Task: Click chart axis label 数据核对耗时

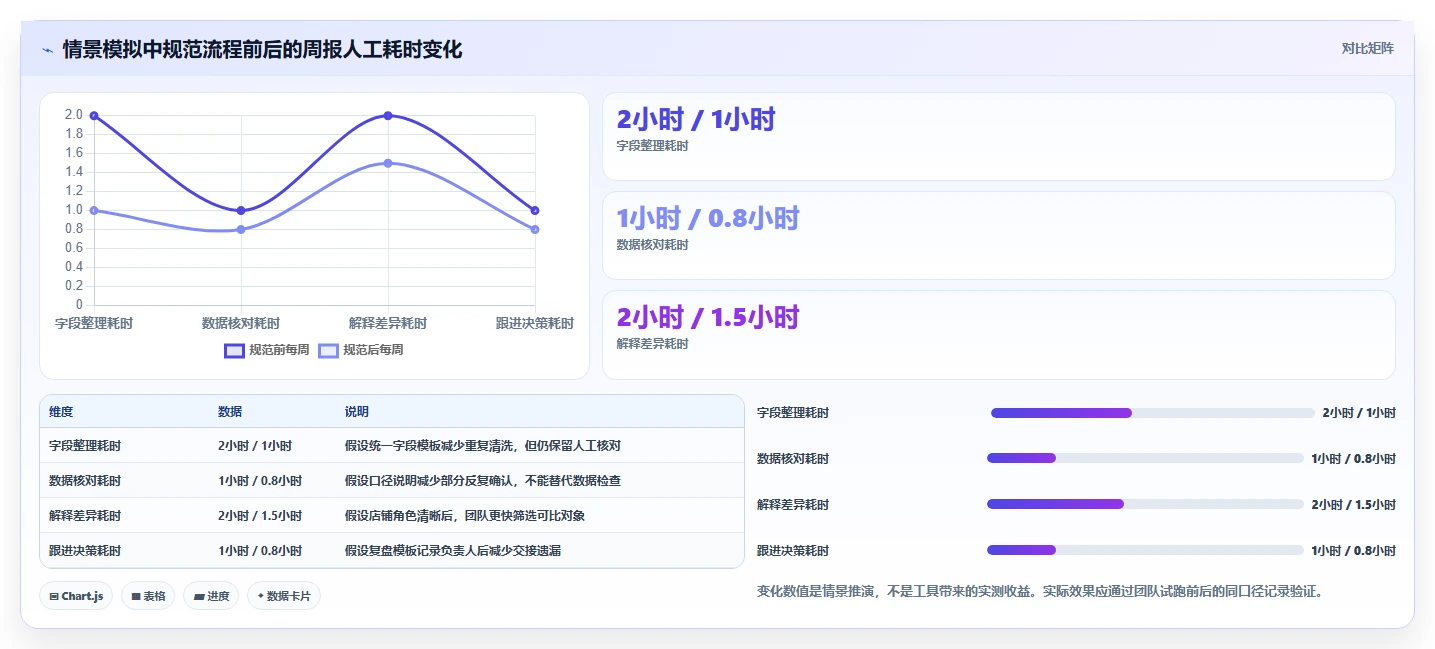Action: click(x=241, y=324)
